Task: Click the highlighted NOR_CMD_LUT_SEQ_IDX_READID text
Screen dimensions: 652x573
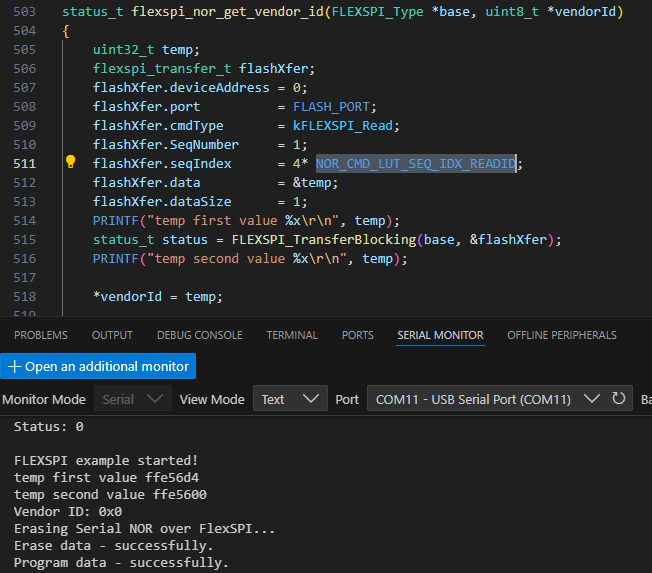Action: click(416, 164)
